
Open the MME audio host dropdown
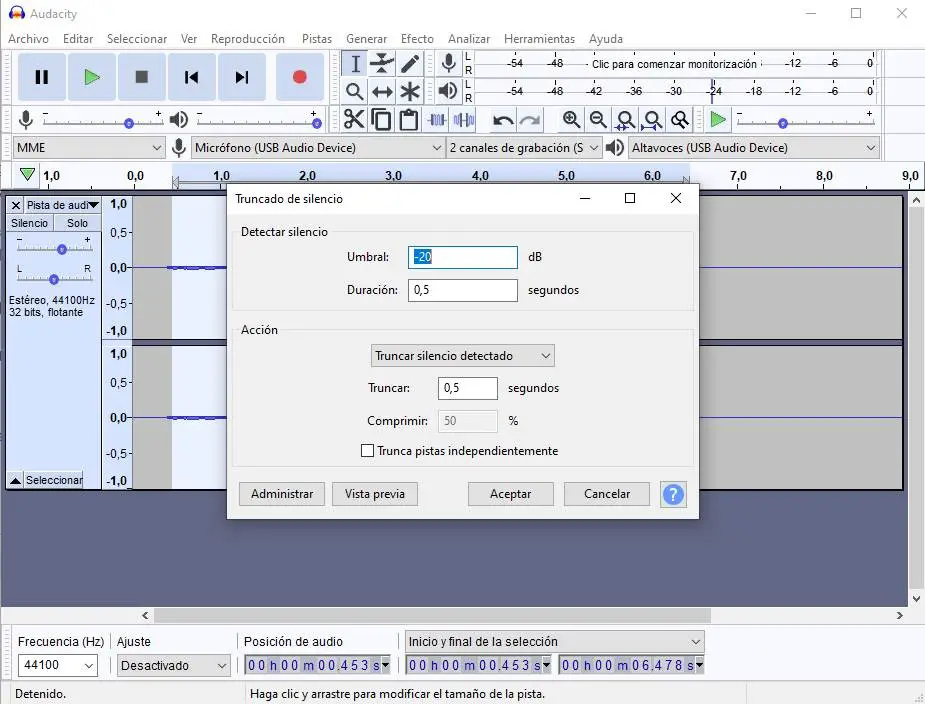(88, 148)
